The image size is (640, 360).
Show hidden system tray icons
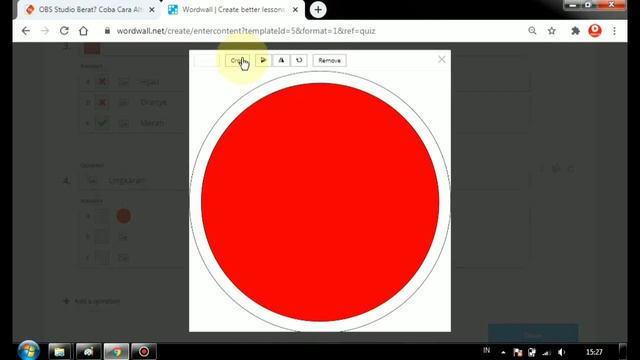503,352
